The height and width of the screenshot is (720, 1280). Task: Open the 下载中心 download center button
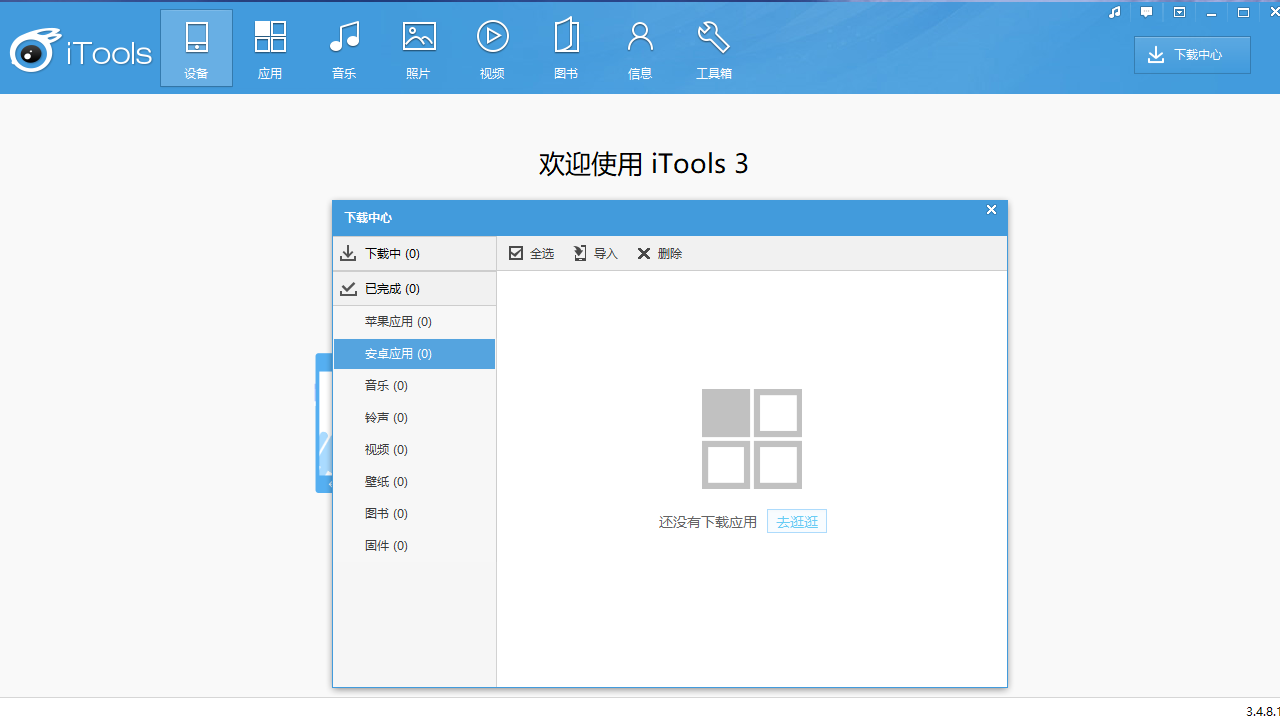1192,54
